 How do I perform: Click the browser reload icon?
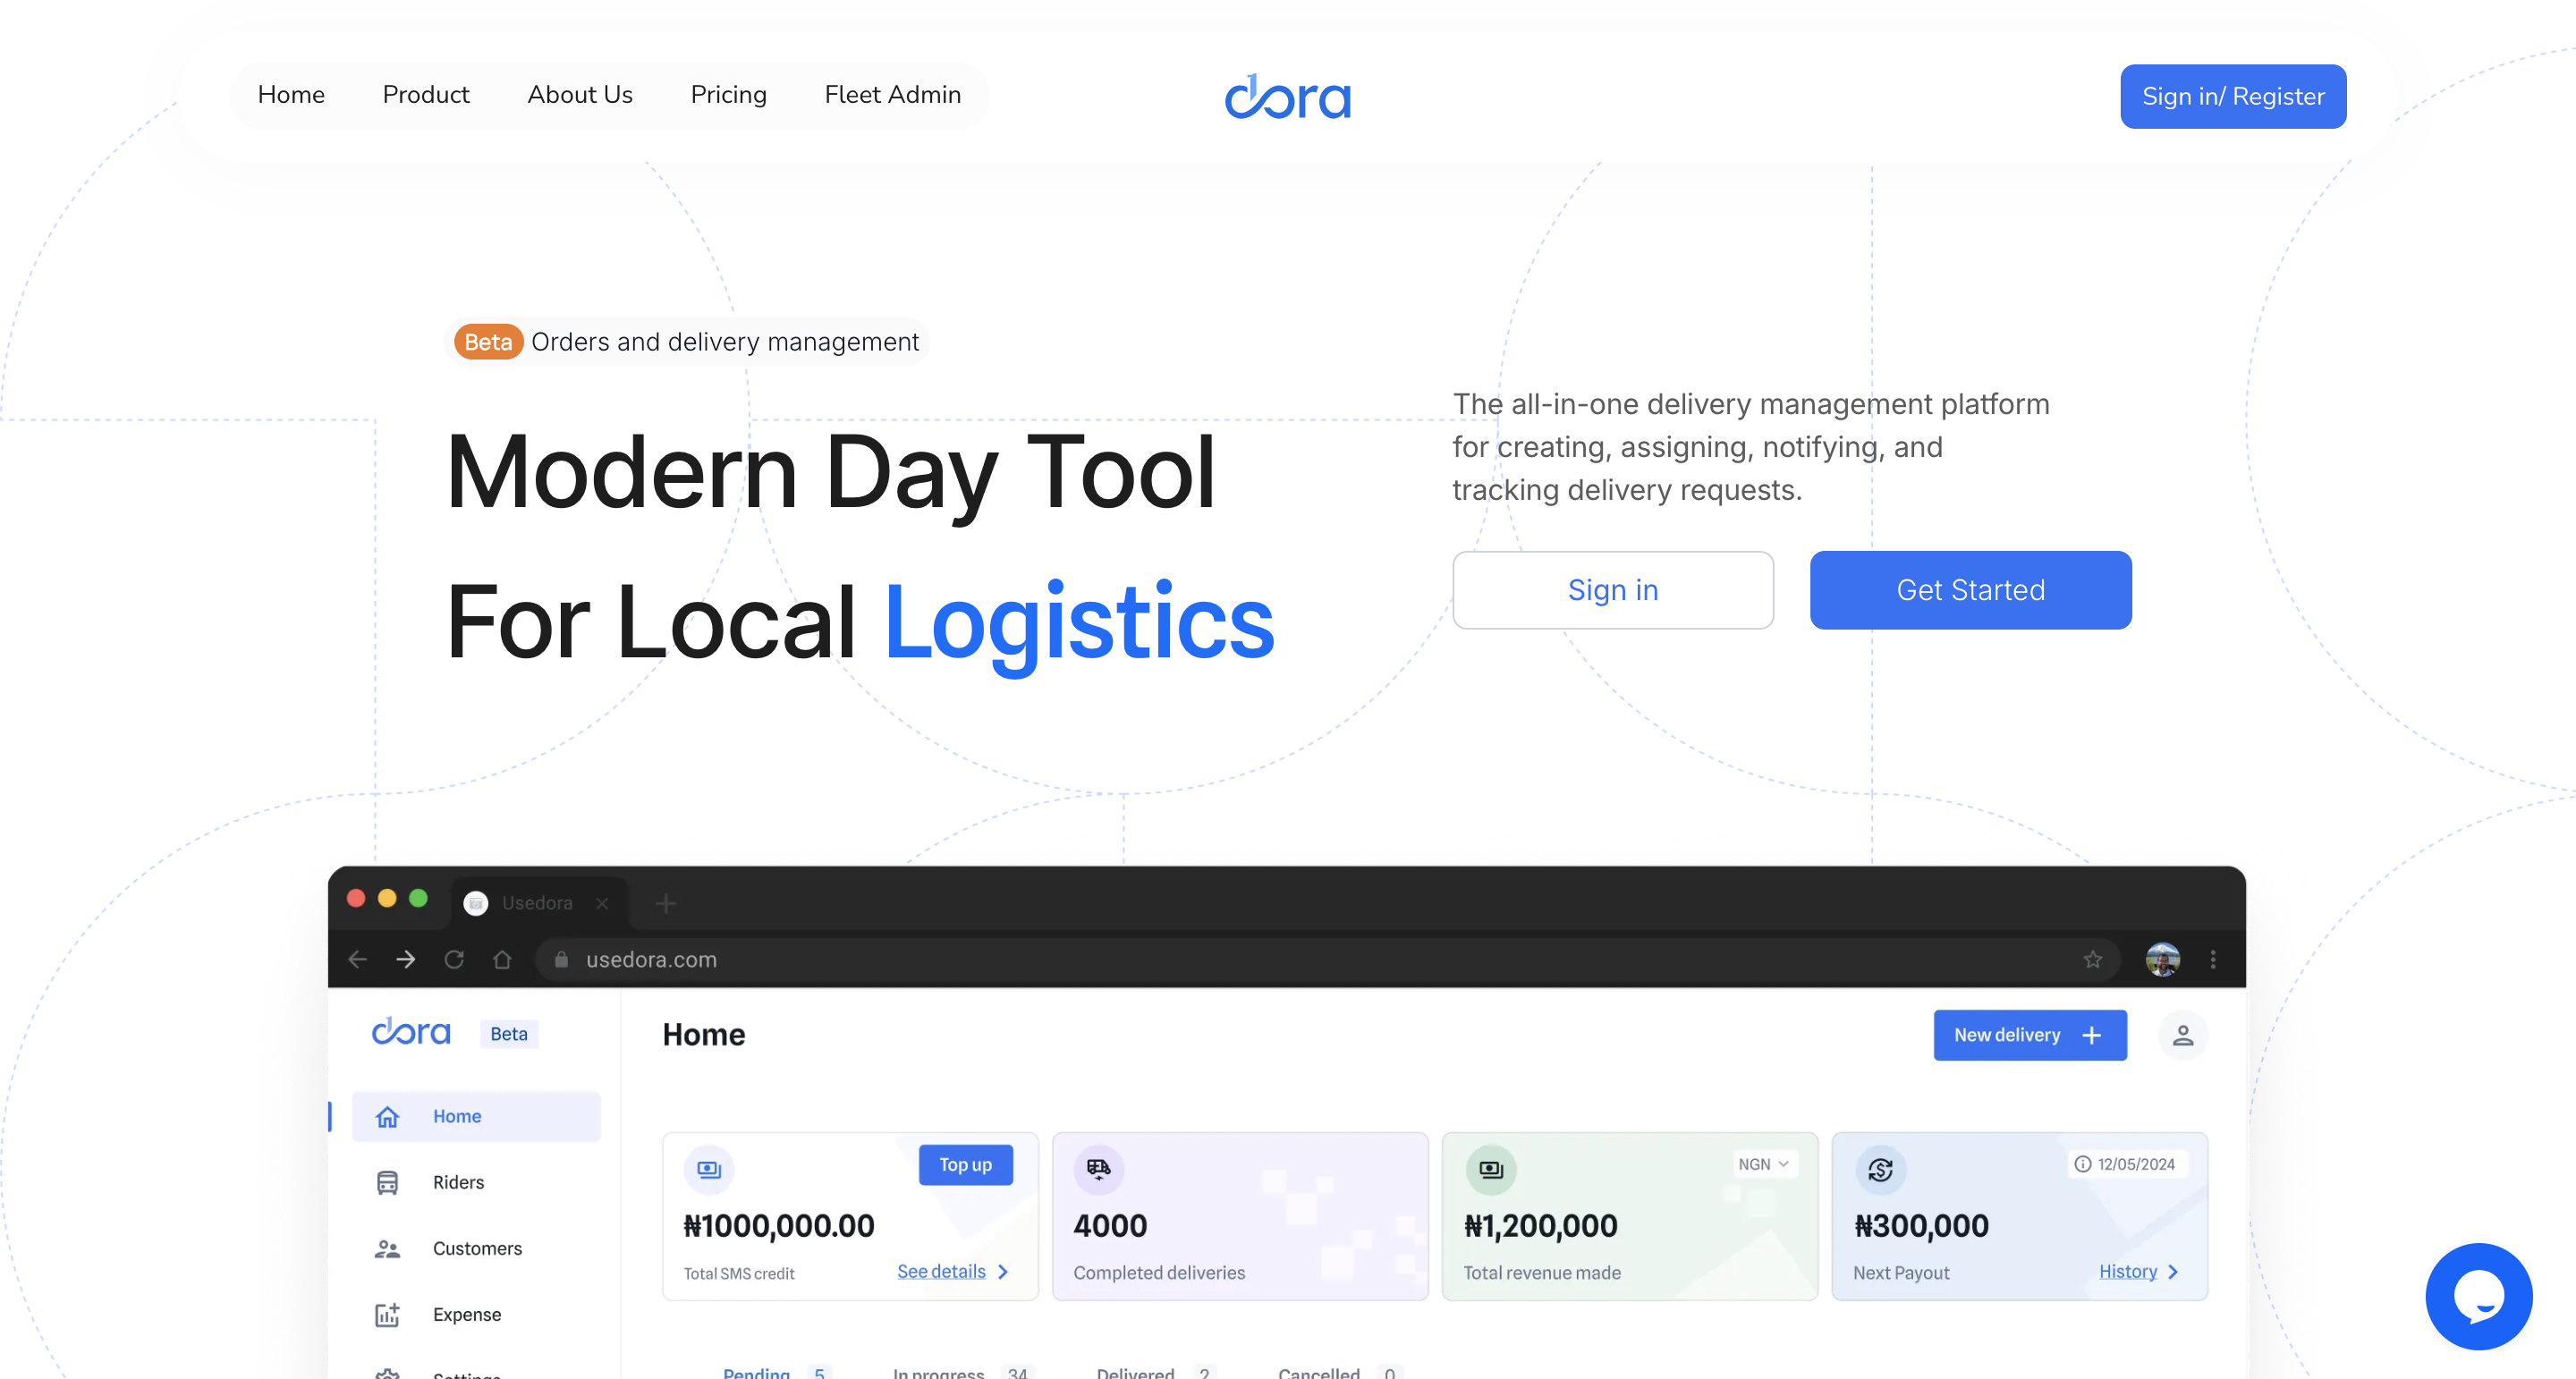[x=454, y=959]
